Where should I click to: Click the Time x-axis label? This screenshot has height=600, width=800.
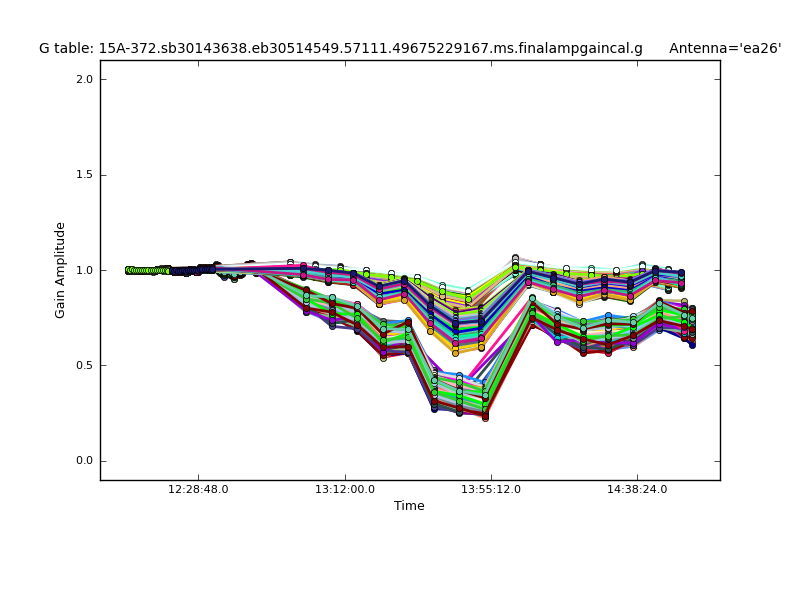pyautogui.click(x=409, y=506)
